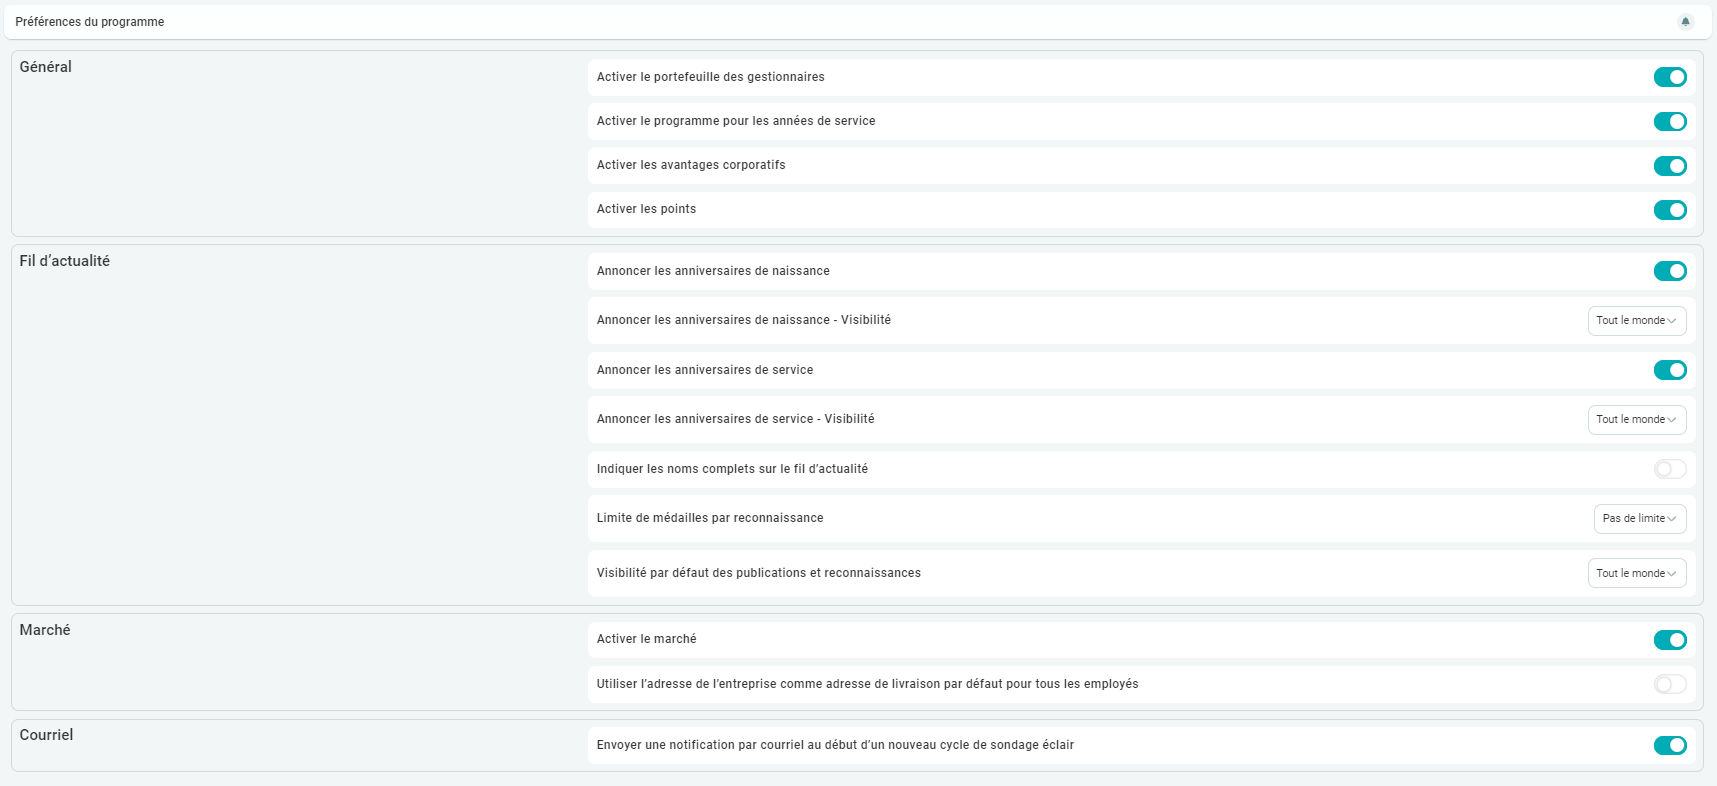Switch off Annoncer les anniversaires de service
The image size is (1717, 786).
1669,370
